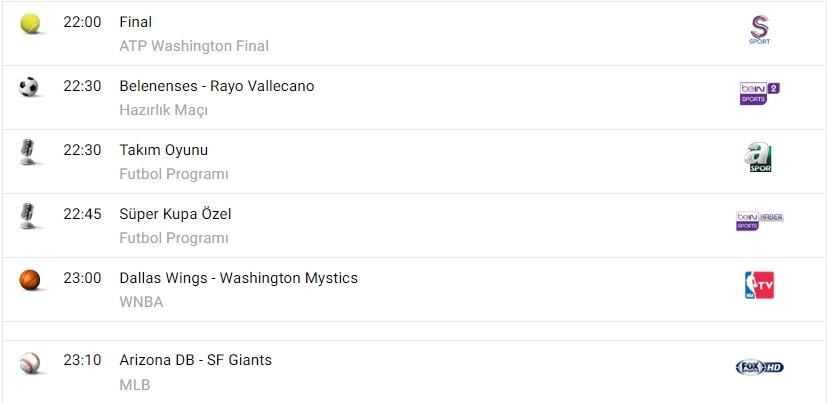Image resolution: width=827 pixels, height=403 pixels.
Task: Click the 22:00 start time
Action: click(82, 22)
